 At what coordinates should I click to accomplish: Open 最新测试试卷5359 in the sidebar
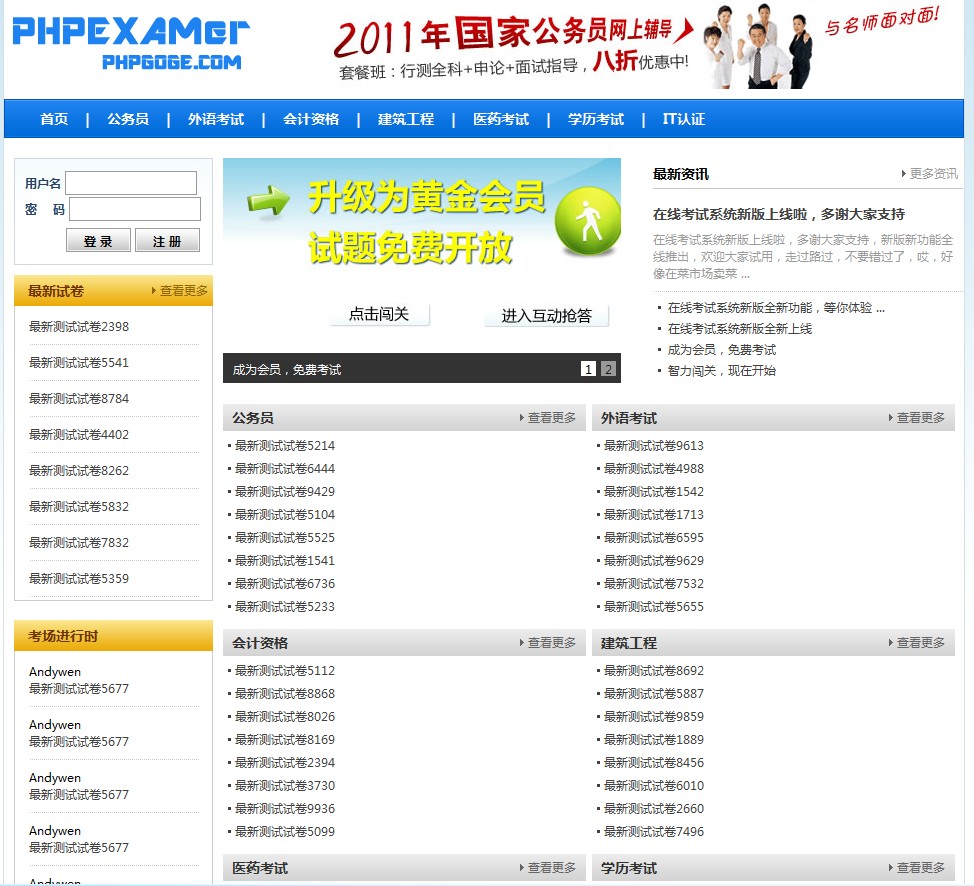[x=79, y=578]
